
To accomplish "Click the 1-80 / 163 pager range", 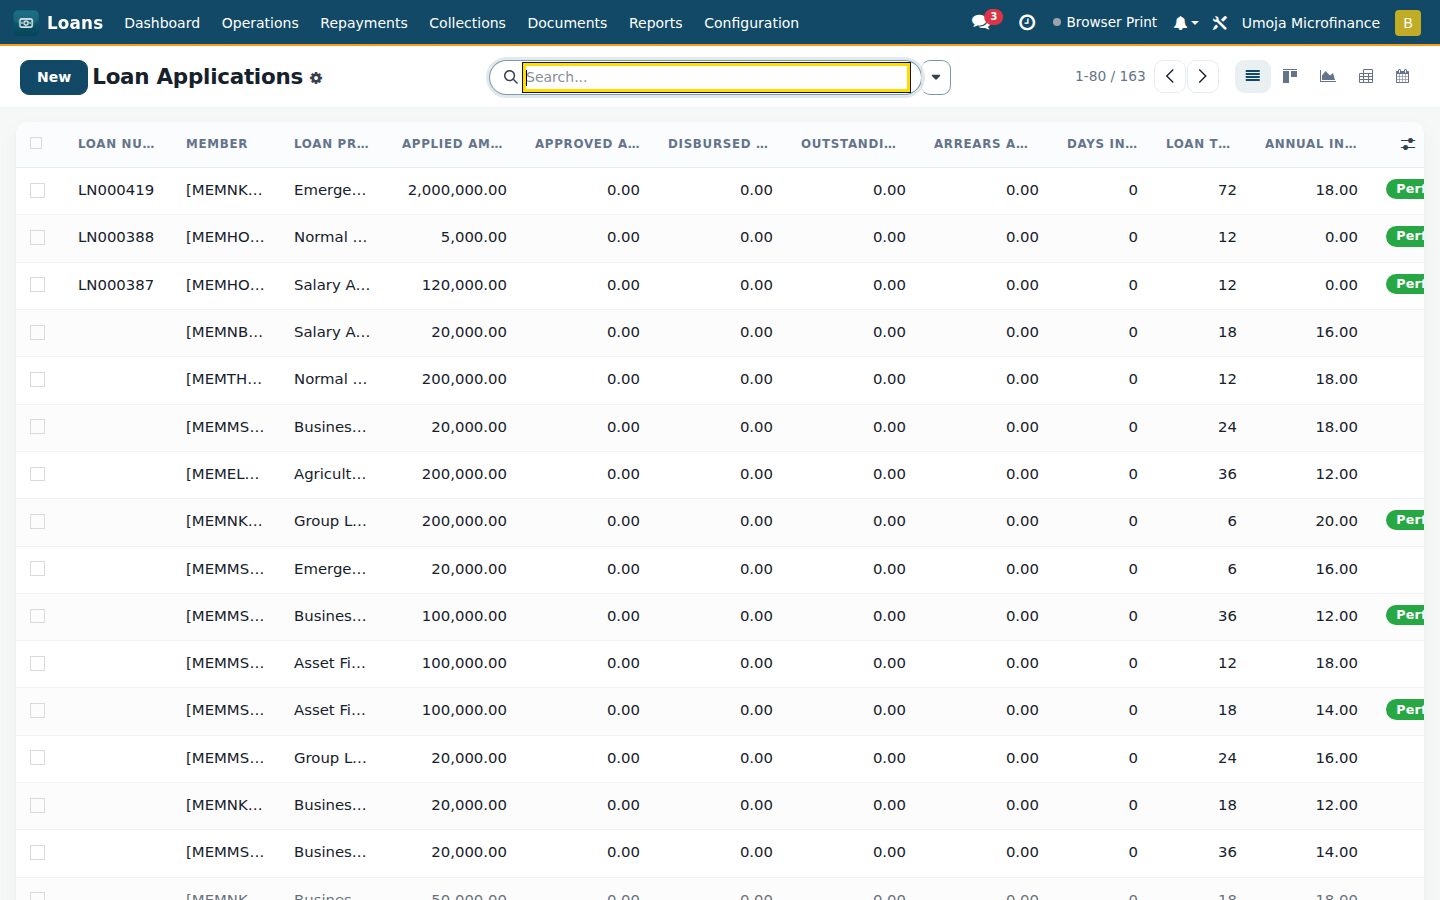I will coord(1110,76).
